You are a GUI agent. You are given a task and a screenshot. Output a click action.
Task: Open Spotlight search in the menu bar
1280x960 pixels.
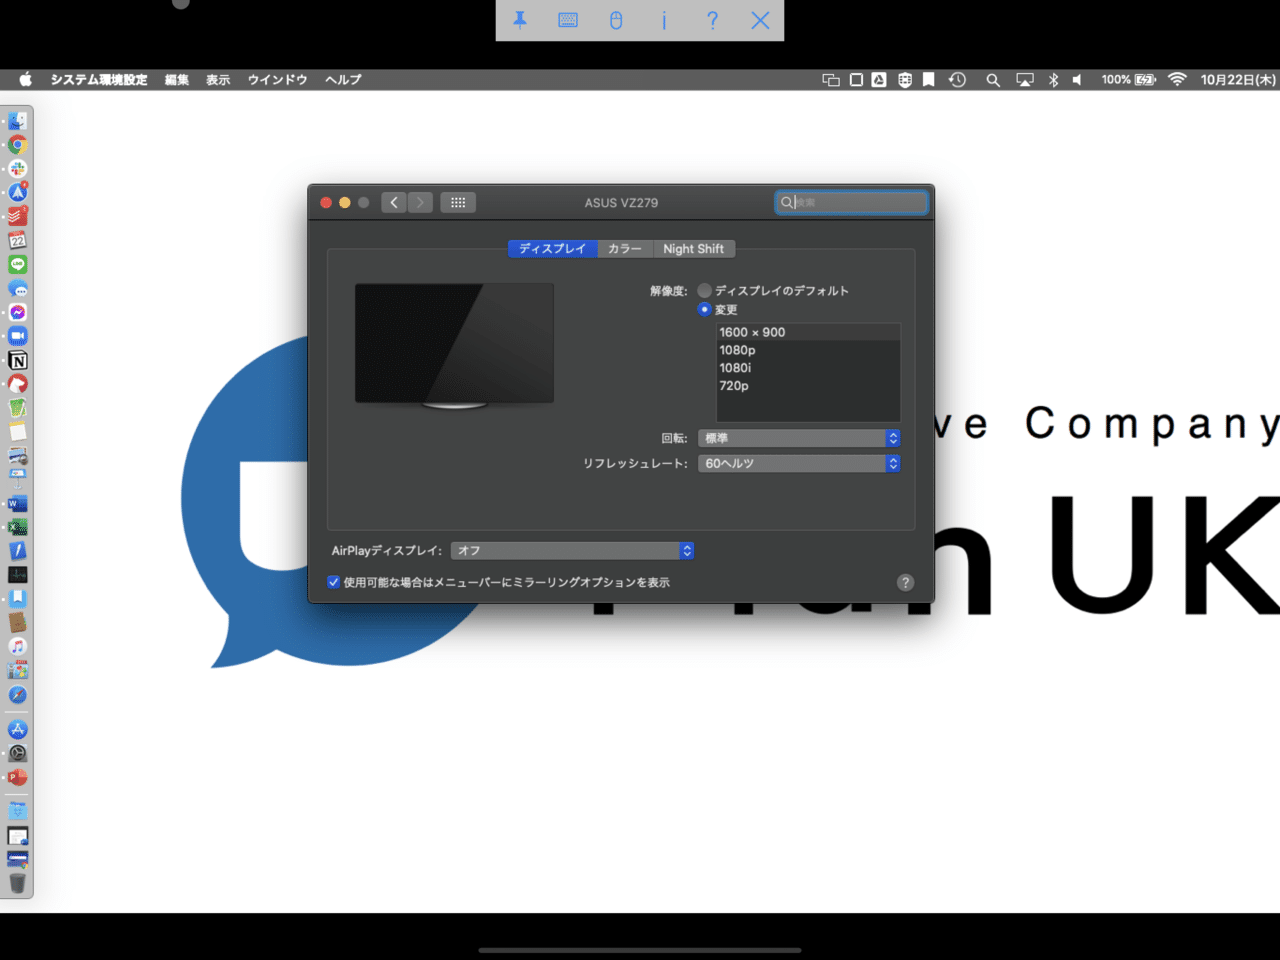993,80
